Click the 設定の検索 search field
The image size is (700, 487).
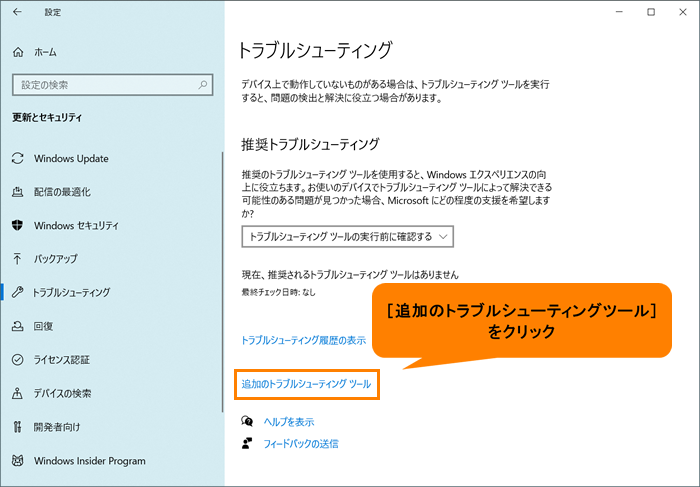112,85
